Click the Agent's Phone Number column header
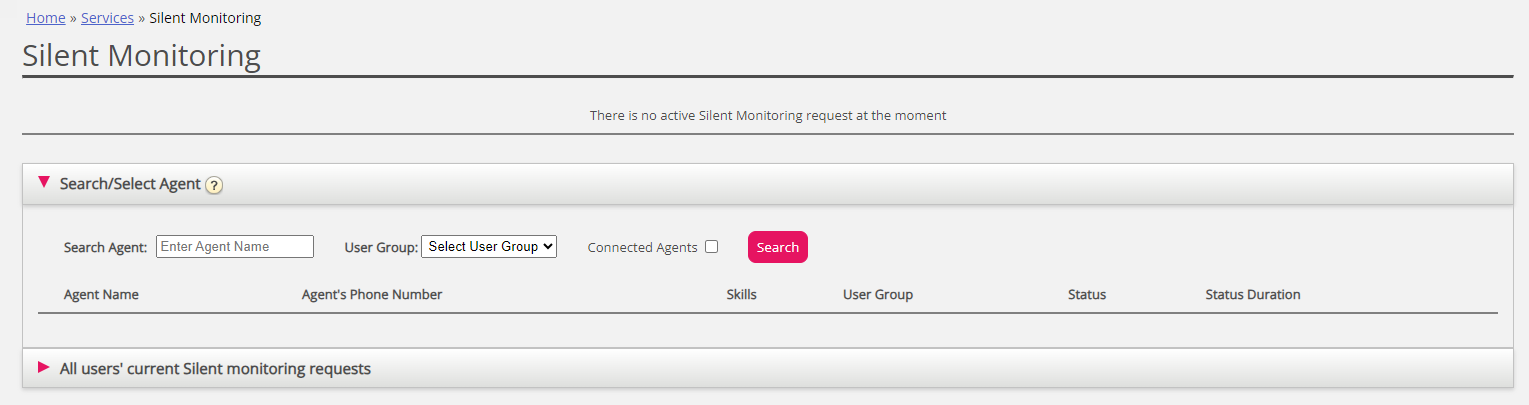 372,295
